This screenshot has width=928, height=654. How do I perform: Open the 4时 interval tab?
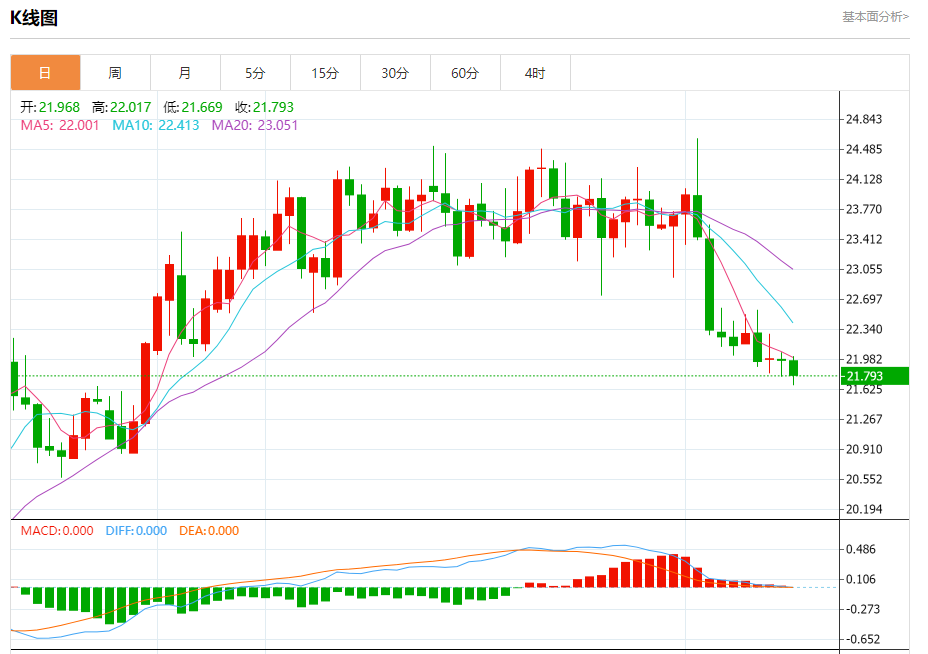point(535,73)
